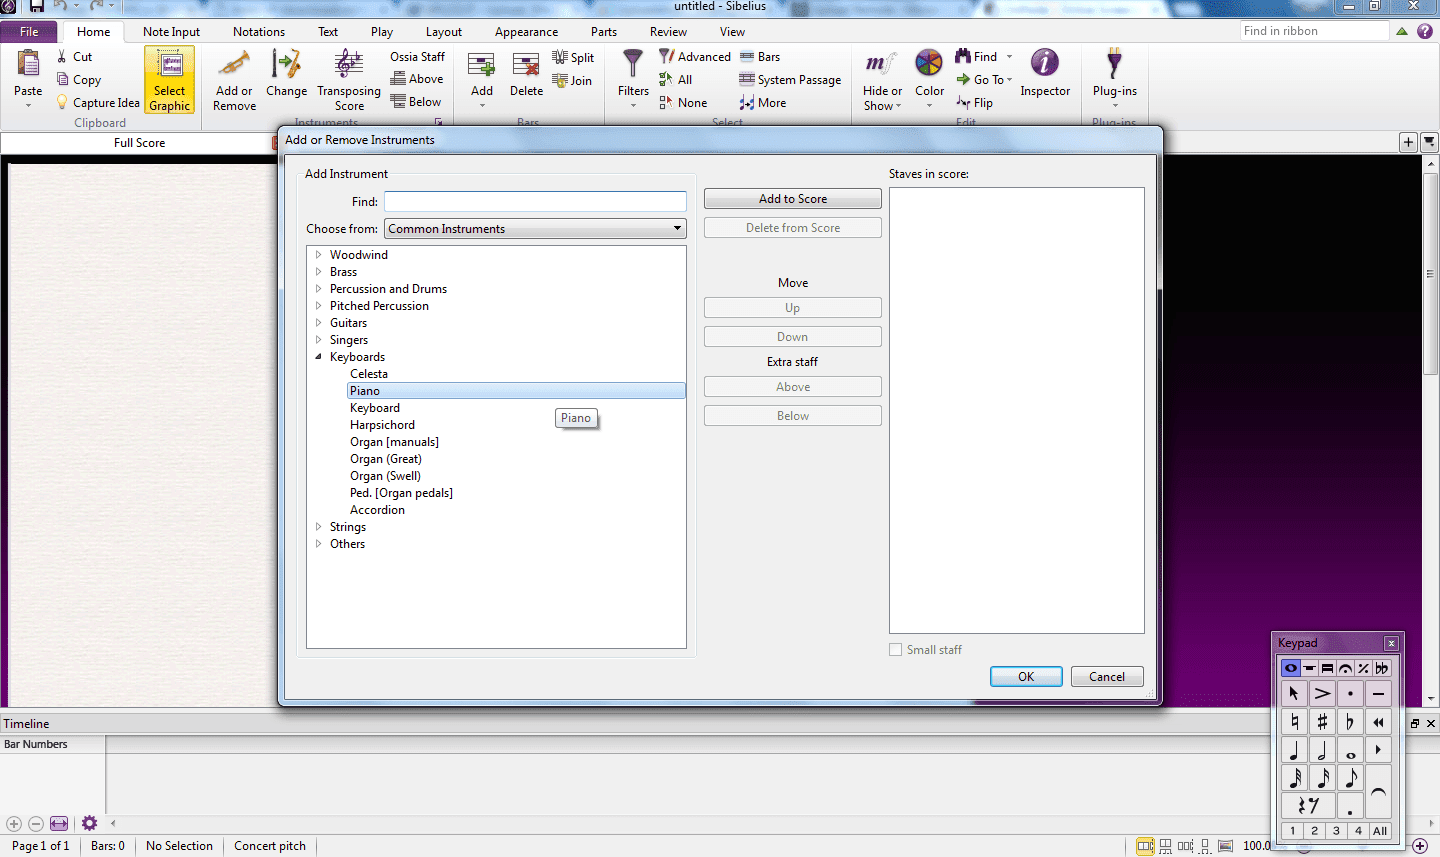The height and width of the screenshot is (857, 1440).
Task: Collapse the Keyboards category
Action: pos(319,356)
